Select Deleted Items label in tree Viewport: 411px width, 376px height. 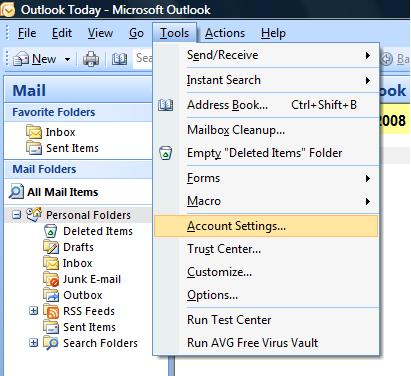tap(98, 231)
